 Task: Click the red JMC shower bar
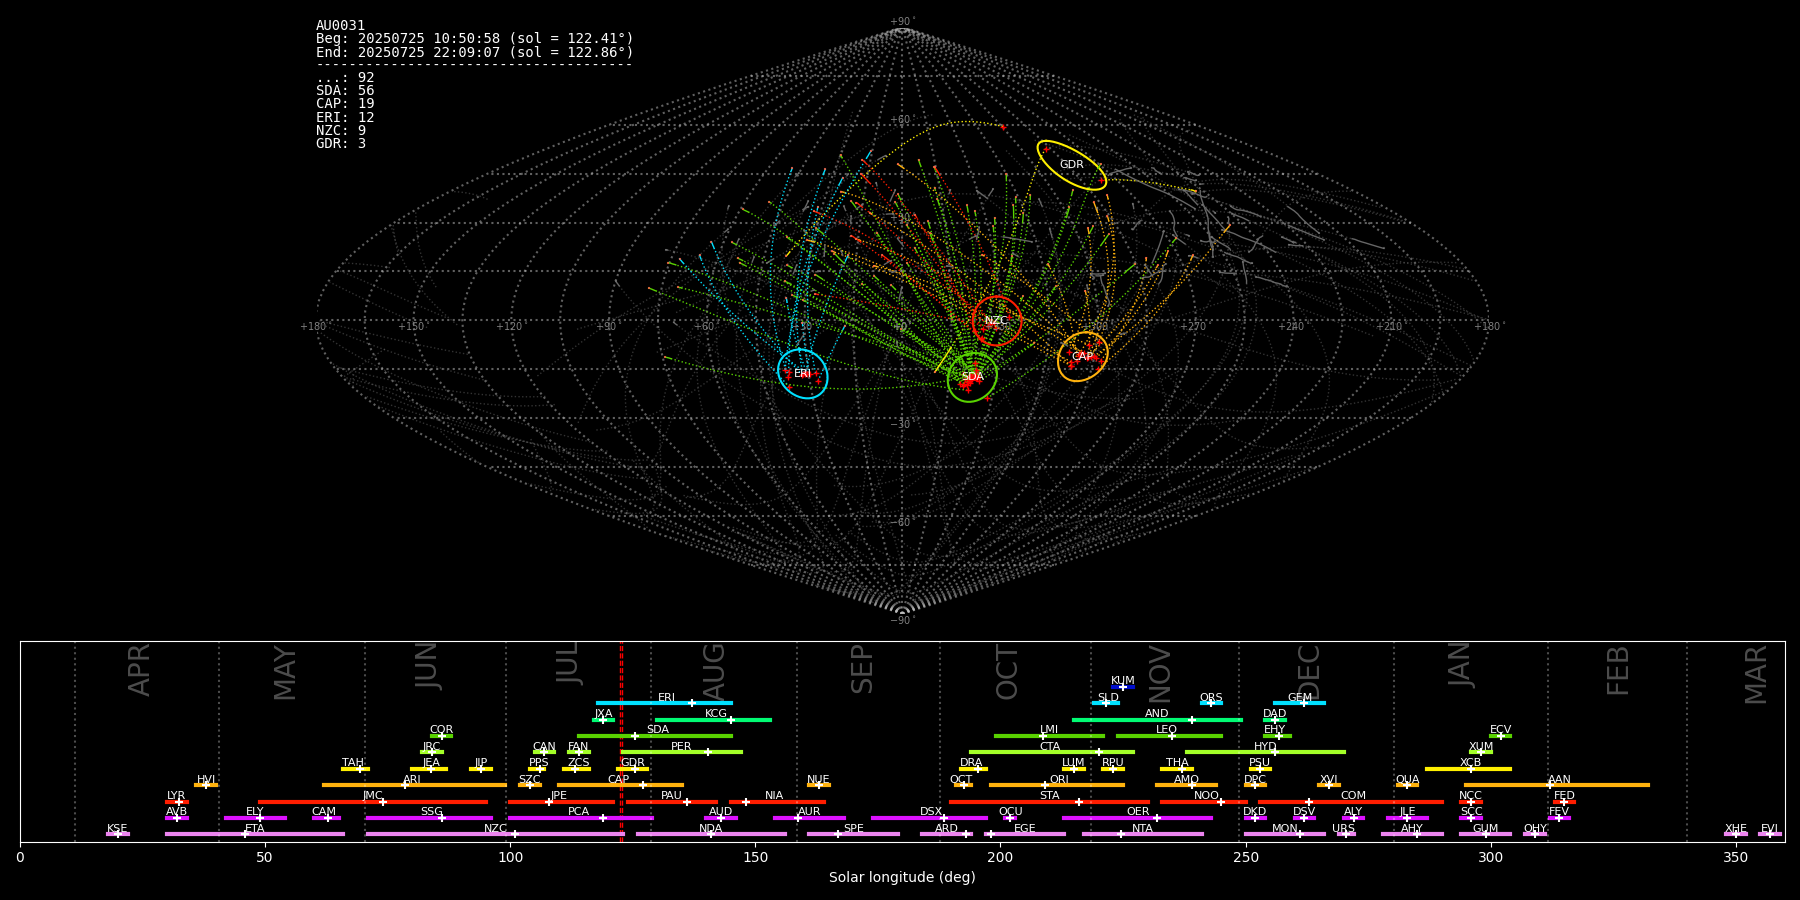point(373,801)
